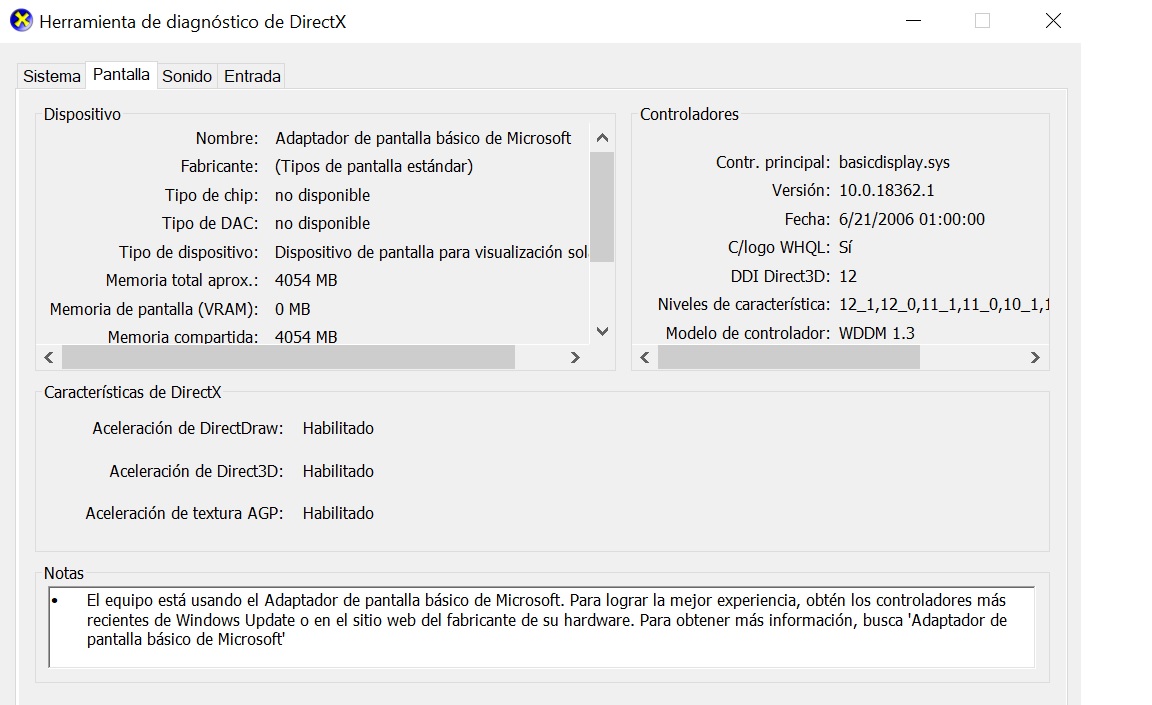Click the Niveles de característica value list
Viewport: 1152px width, 705px height.
944,304
